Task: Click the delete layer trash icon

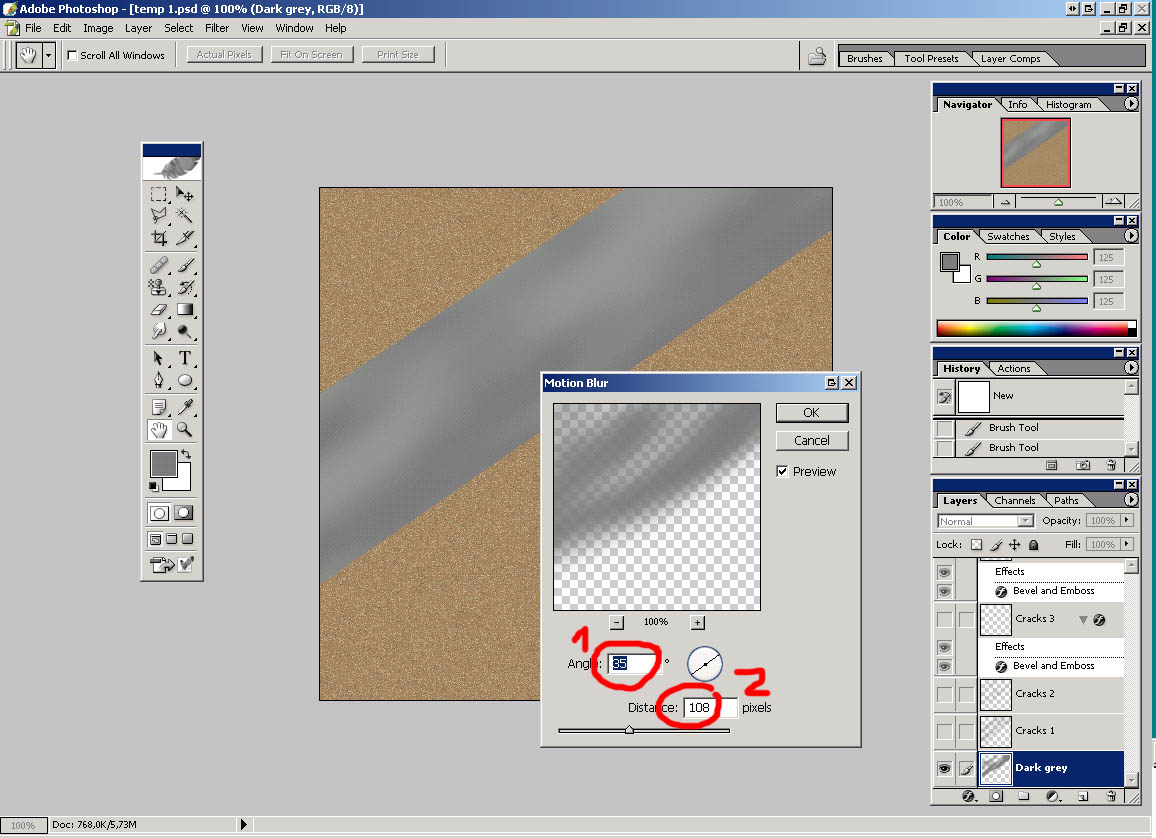Action: 1111,797
